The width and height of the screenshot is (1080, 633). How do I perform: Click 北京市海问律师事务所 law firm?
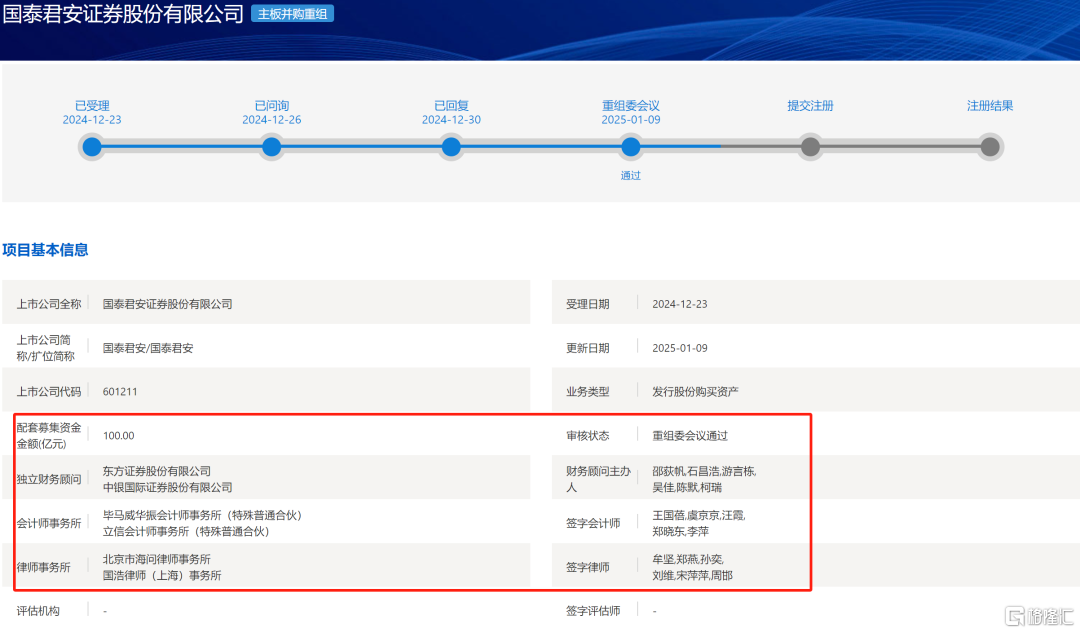point(156,559)
